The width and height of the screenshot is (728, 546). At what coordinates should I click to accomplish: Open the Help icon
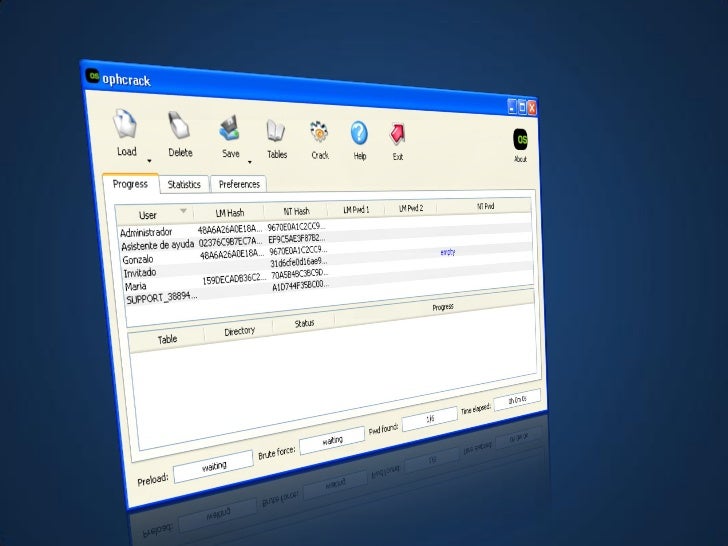click(359, 134)
